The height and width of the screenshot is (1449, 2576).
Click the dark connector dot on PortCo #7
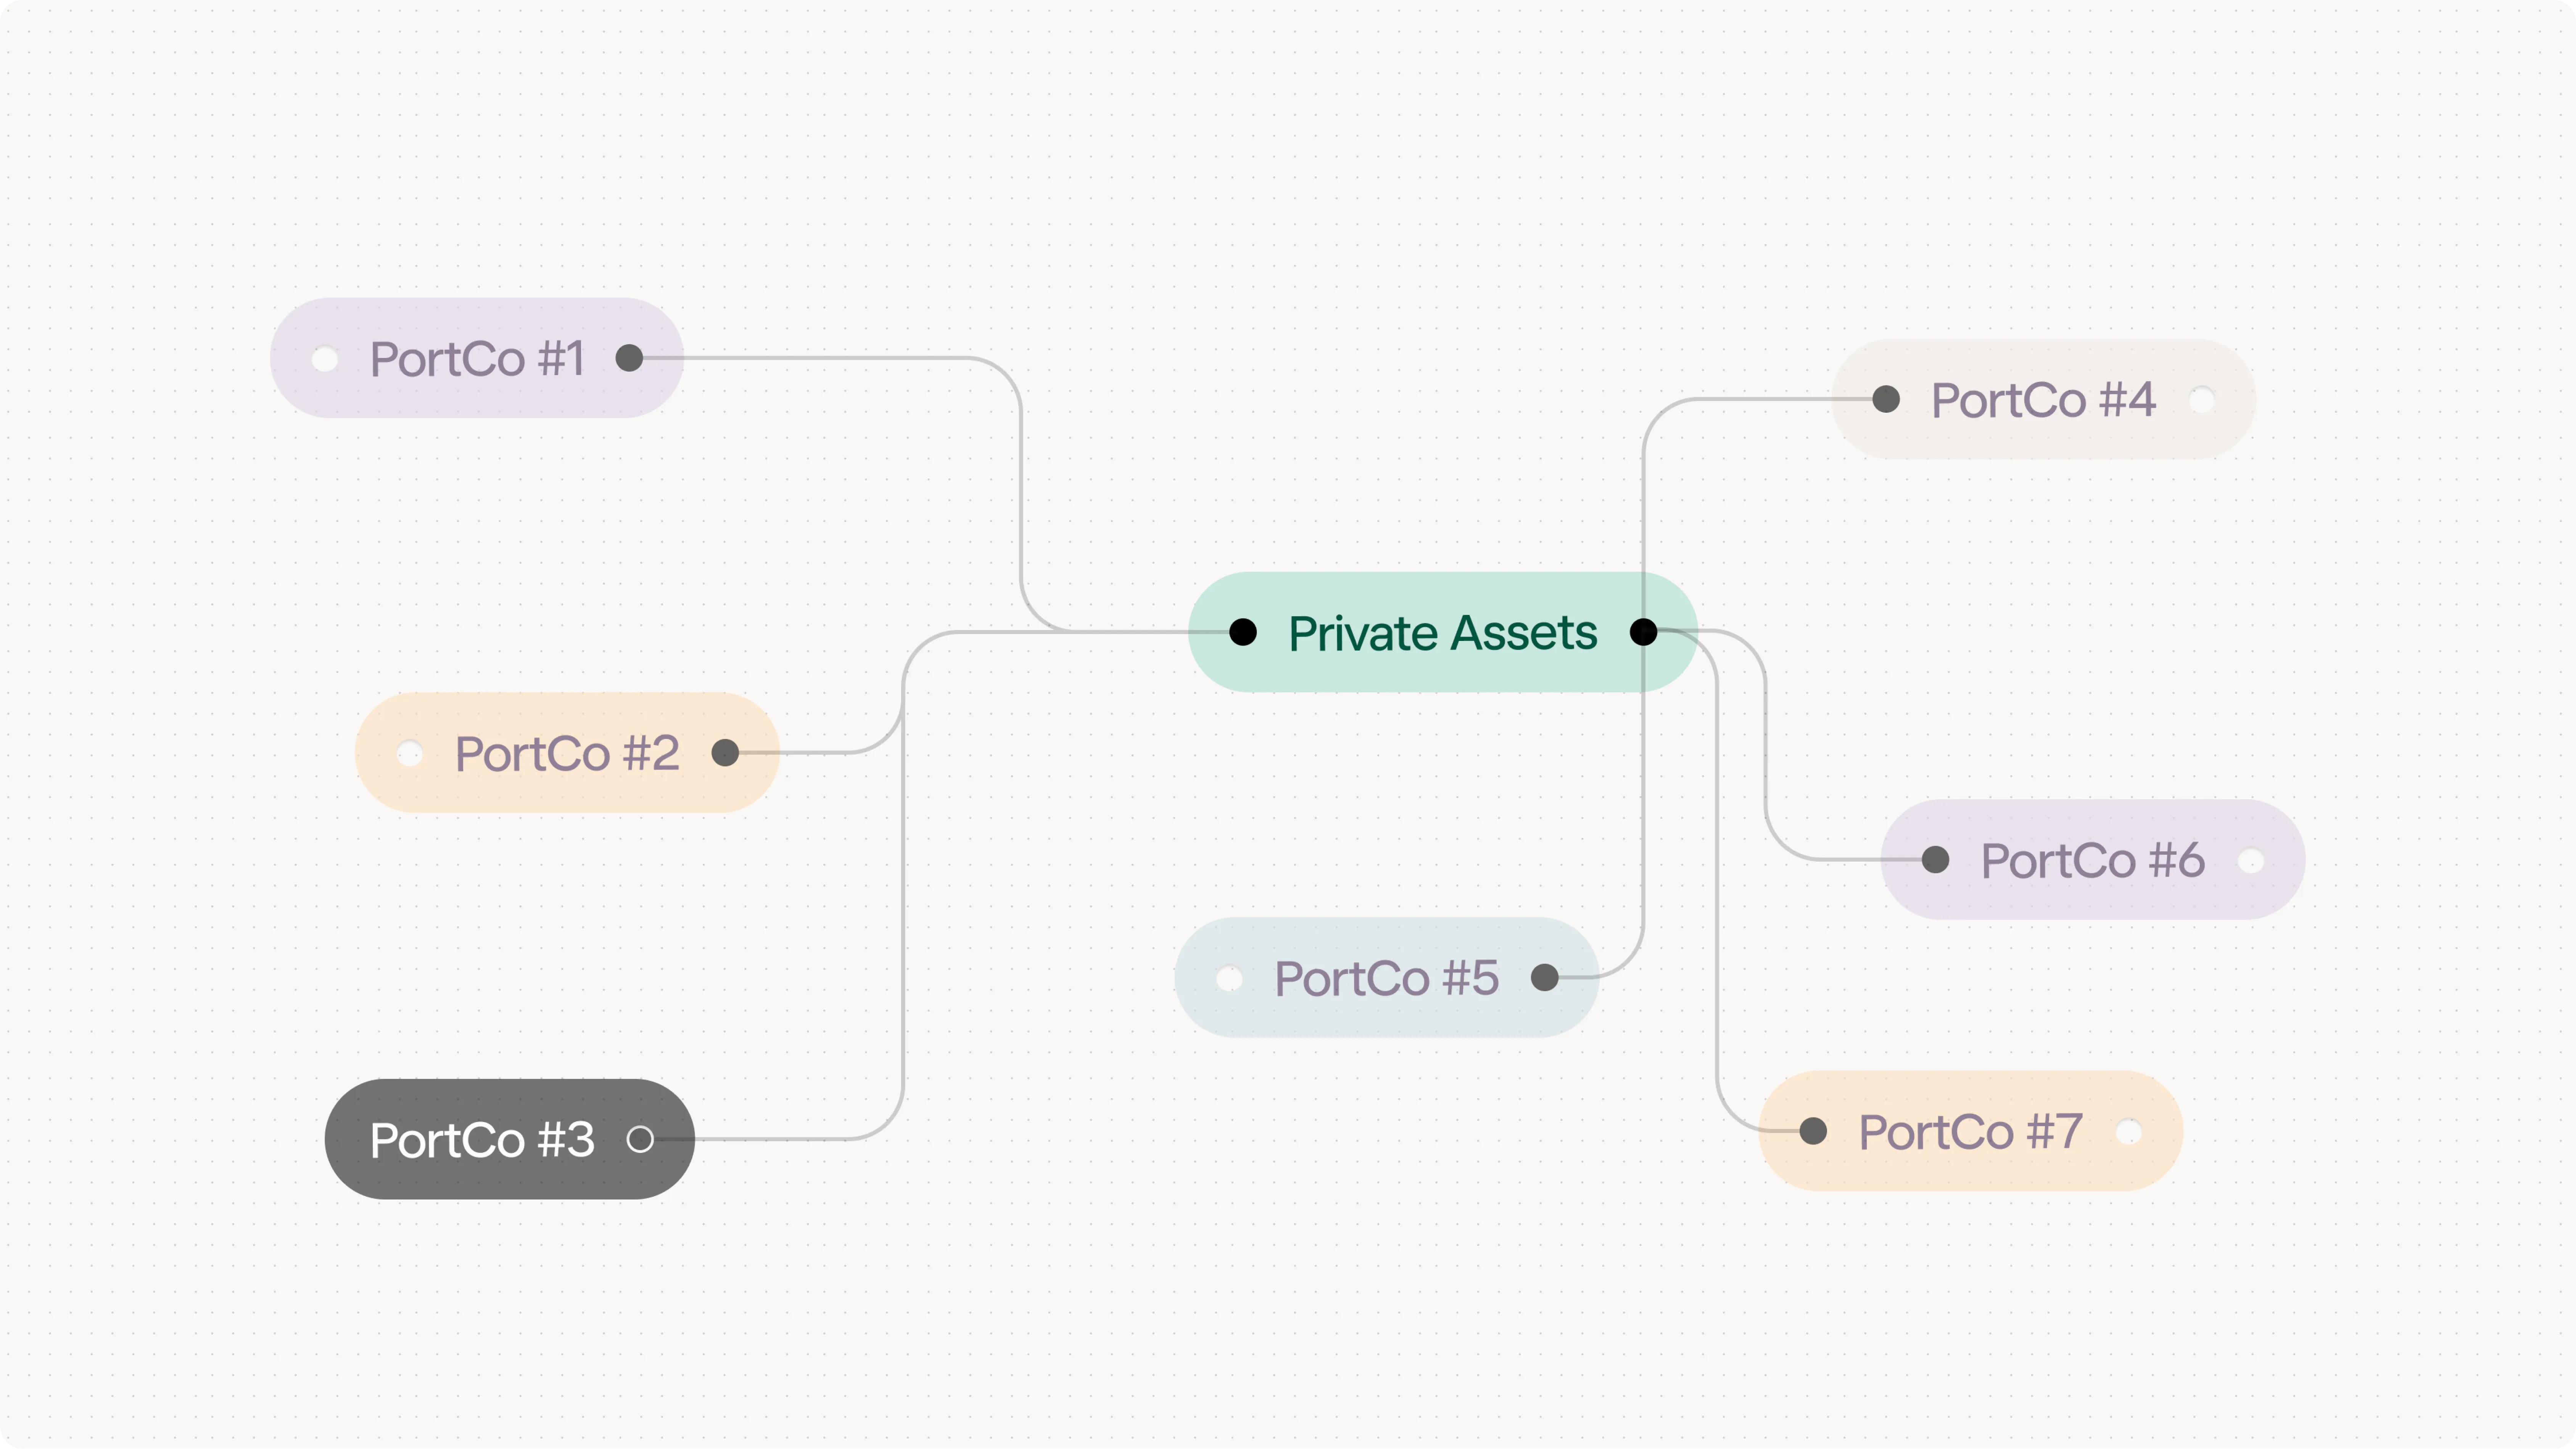[1813, 1131]
